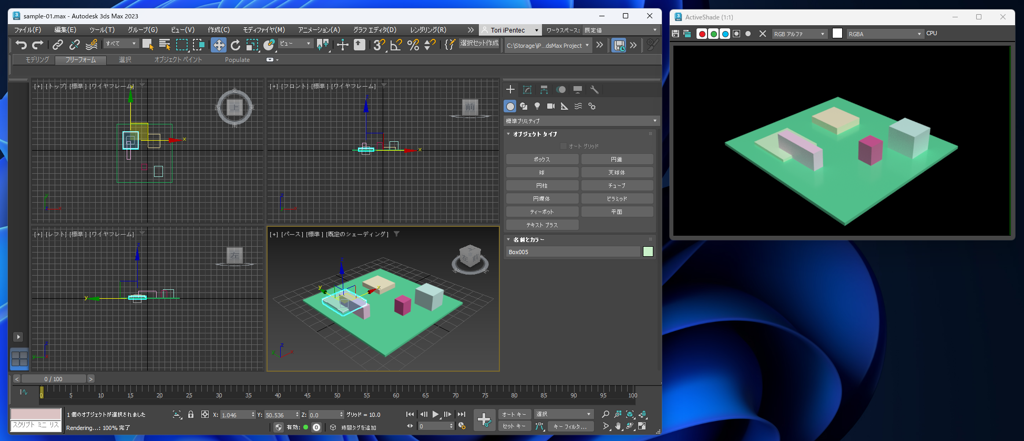Collapse the 名前とカラー rollout
Viewport: 1024px width, 441px height.
529,240
